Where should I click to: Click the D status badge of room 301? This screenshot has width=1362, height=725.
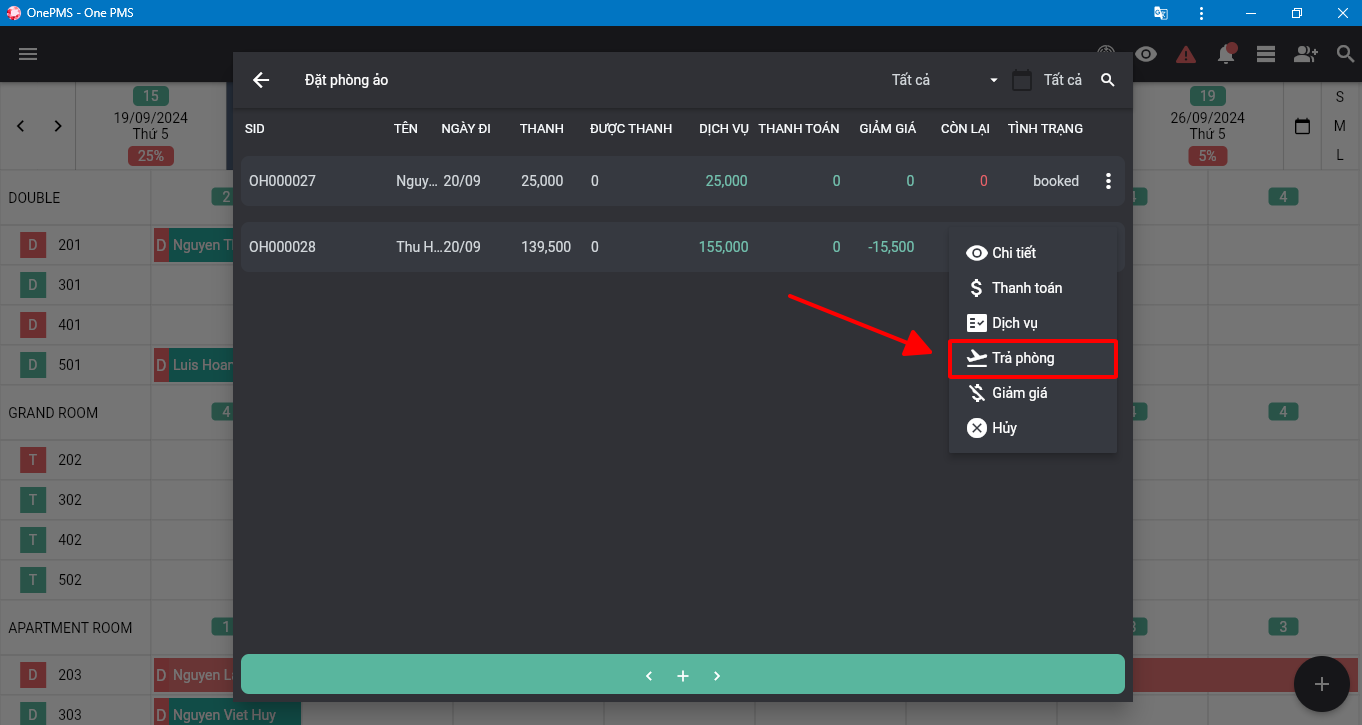pyautogui.click(x=33, y=285)
